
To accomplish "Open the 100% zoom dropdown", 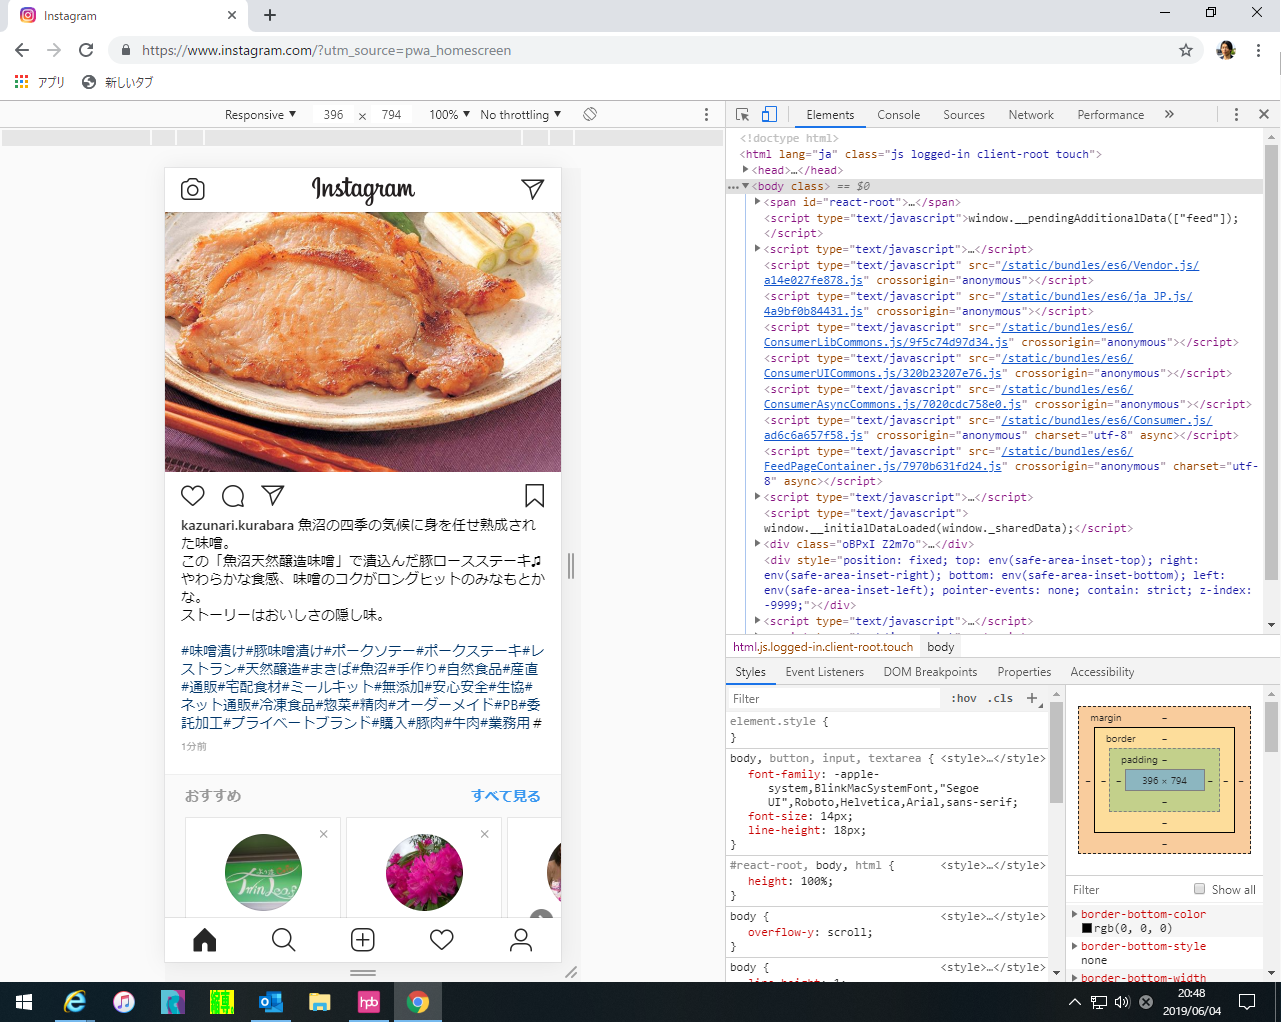I will click(x=449, y=115).
